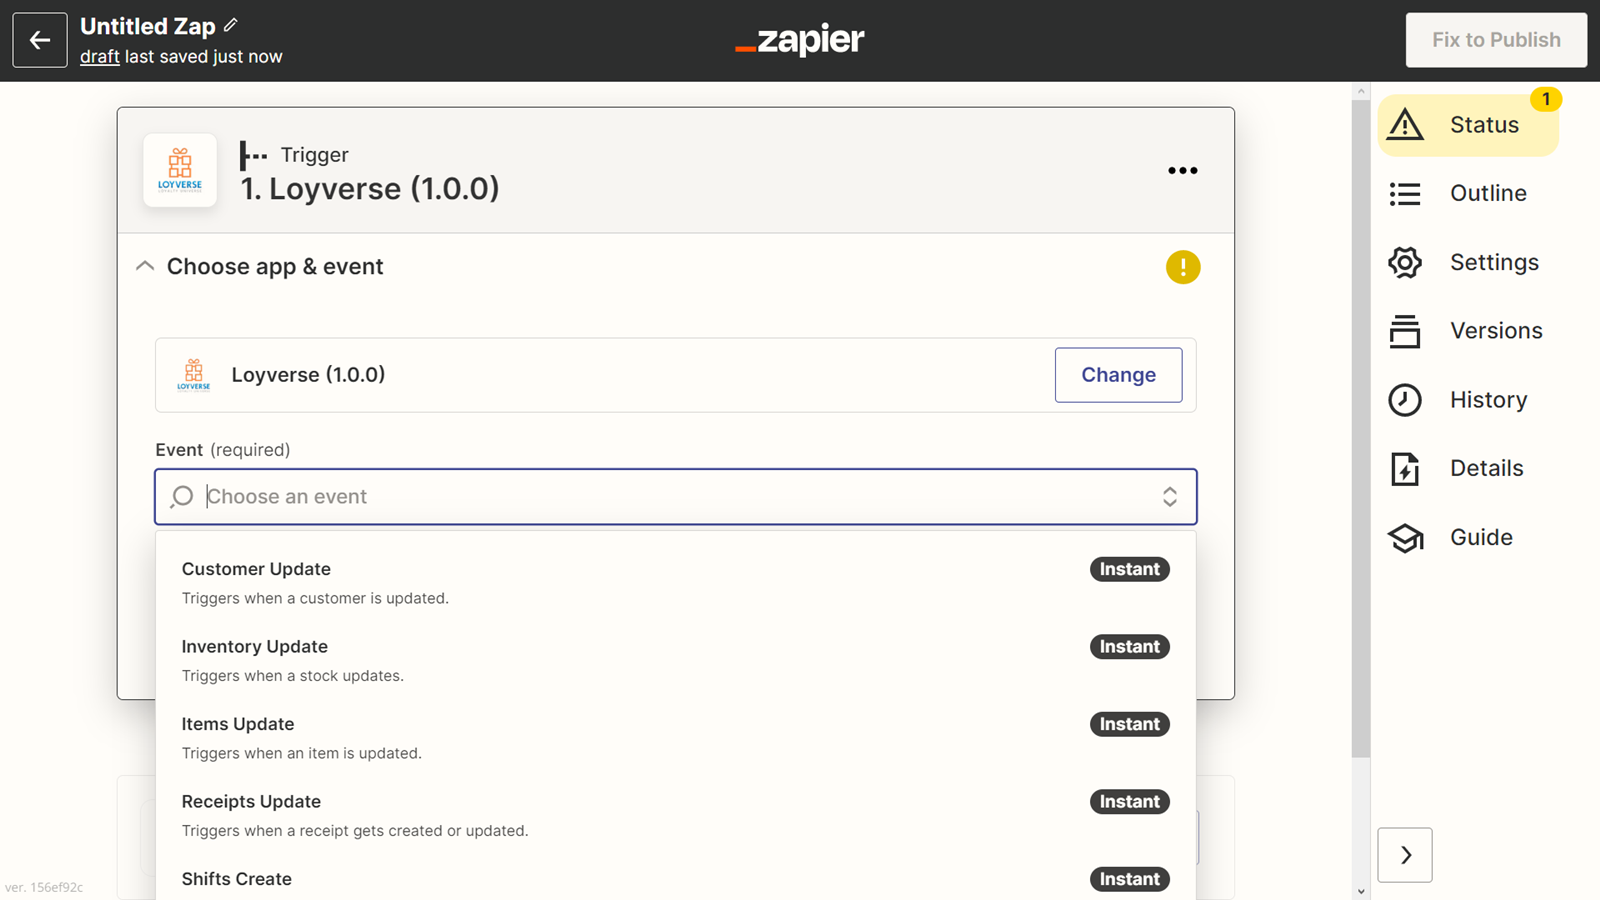
Task: Click the back arrow to leave the editor
Action: pos(39,40)
